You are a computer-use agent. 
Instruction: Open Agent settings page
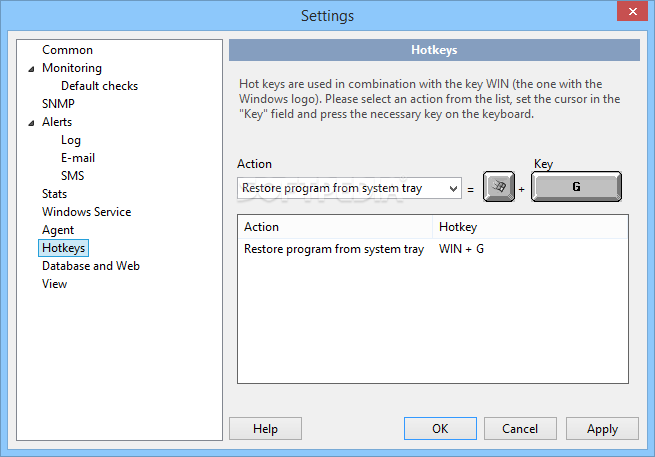(x=58, y=230)
